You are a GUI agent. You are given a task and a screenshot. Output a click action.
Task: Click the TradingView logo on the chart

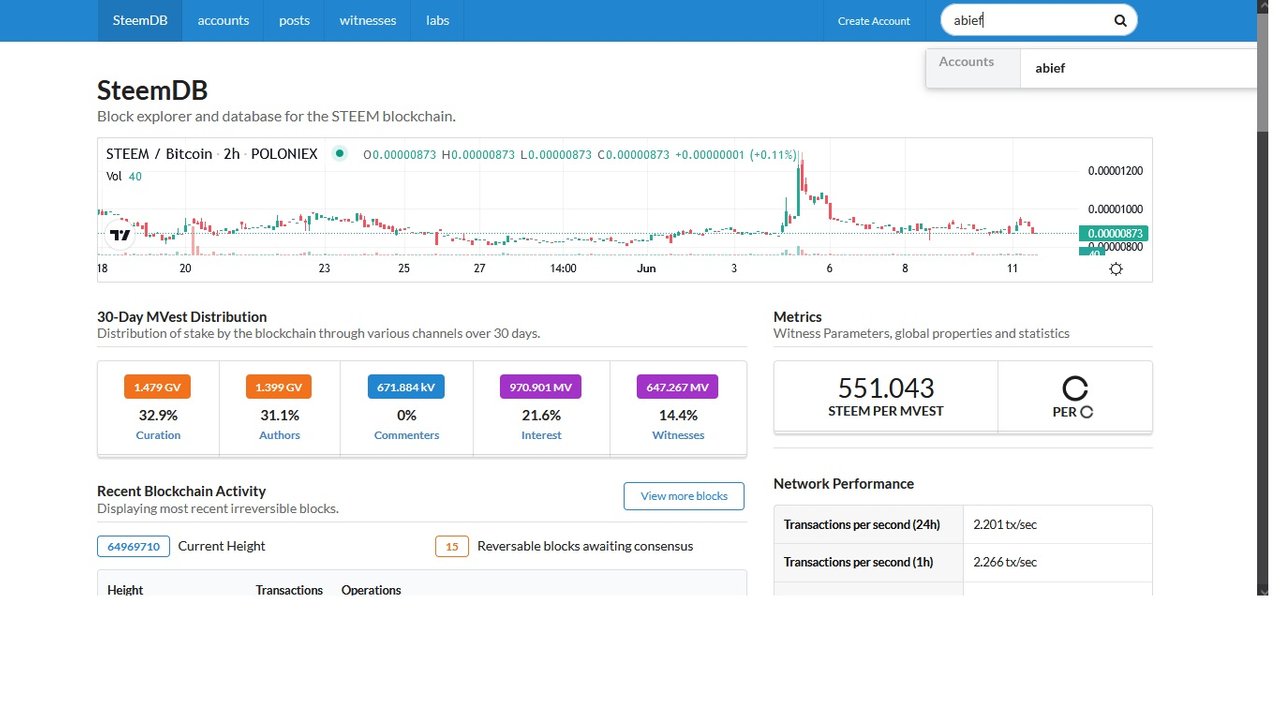[x=120, y=236]
